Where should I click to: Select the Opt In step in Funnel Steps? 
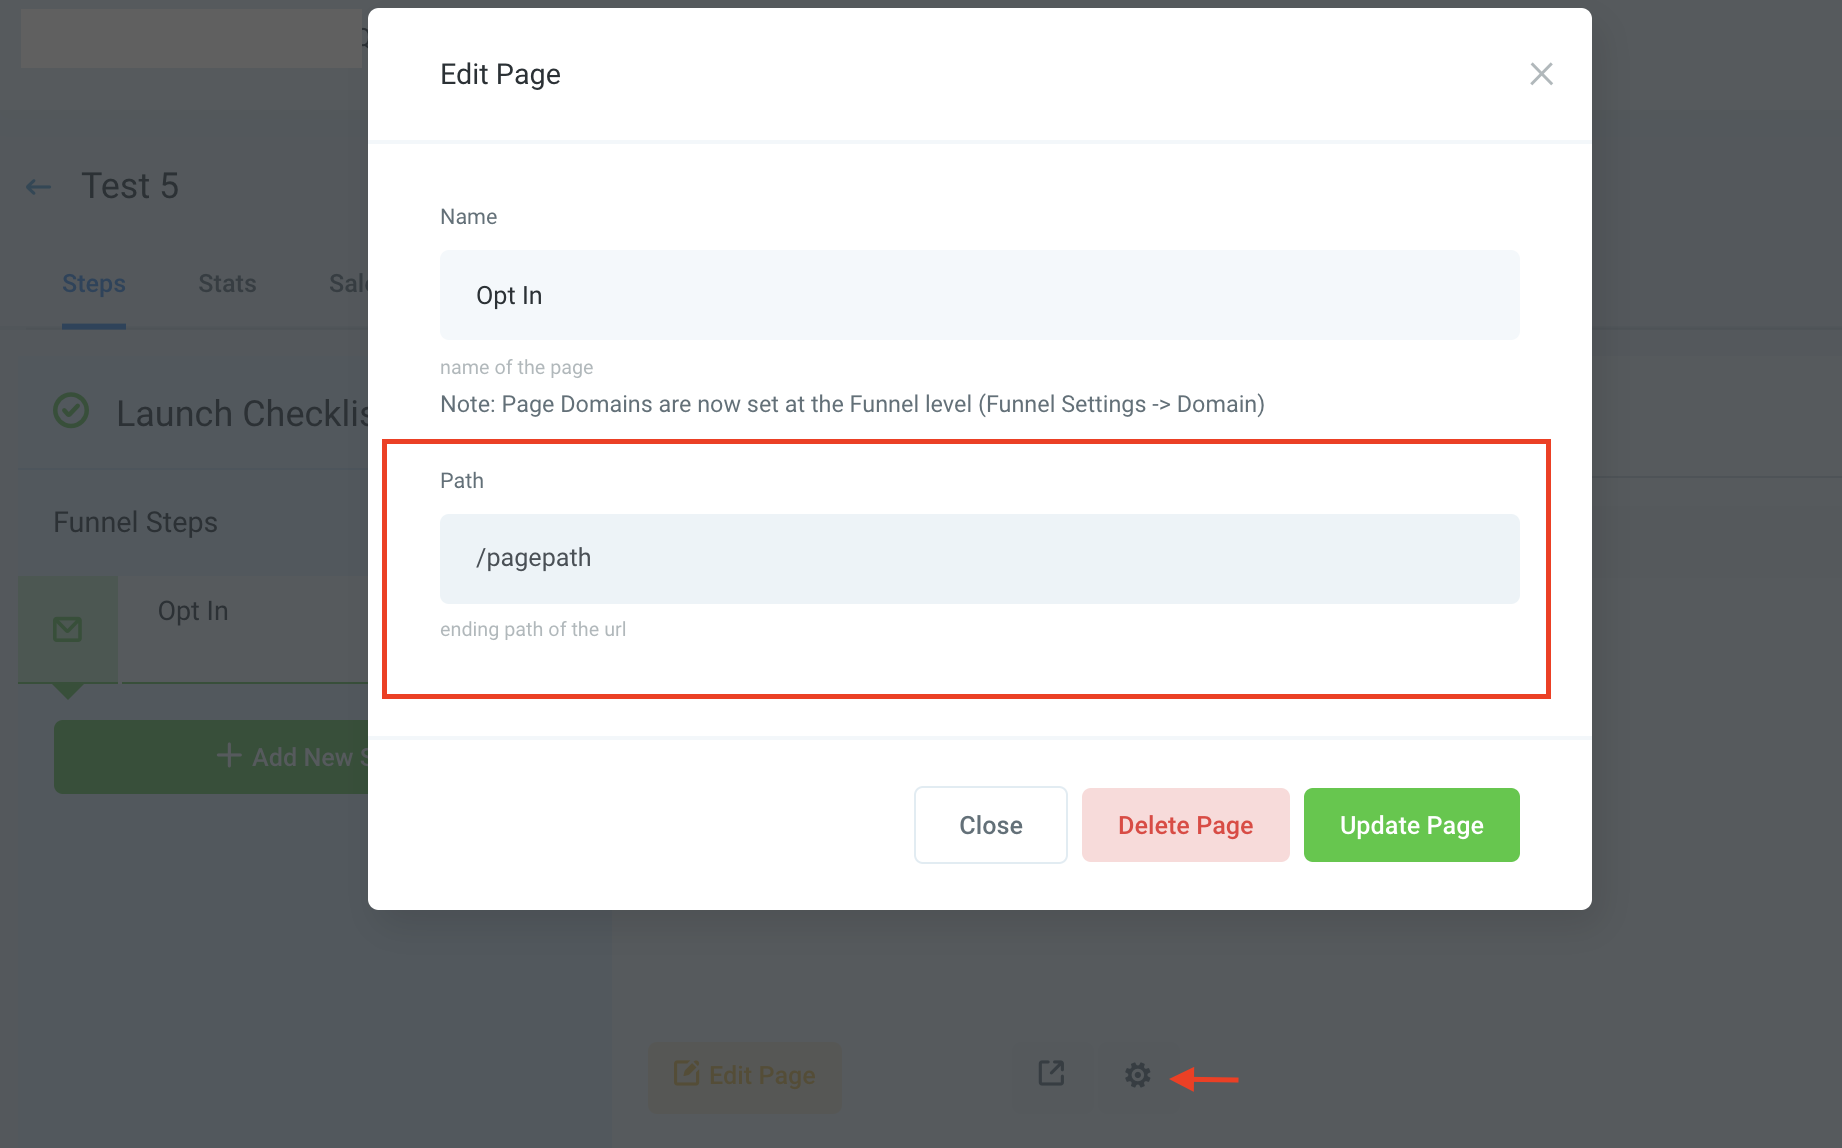(x=192, y=610)
